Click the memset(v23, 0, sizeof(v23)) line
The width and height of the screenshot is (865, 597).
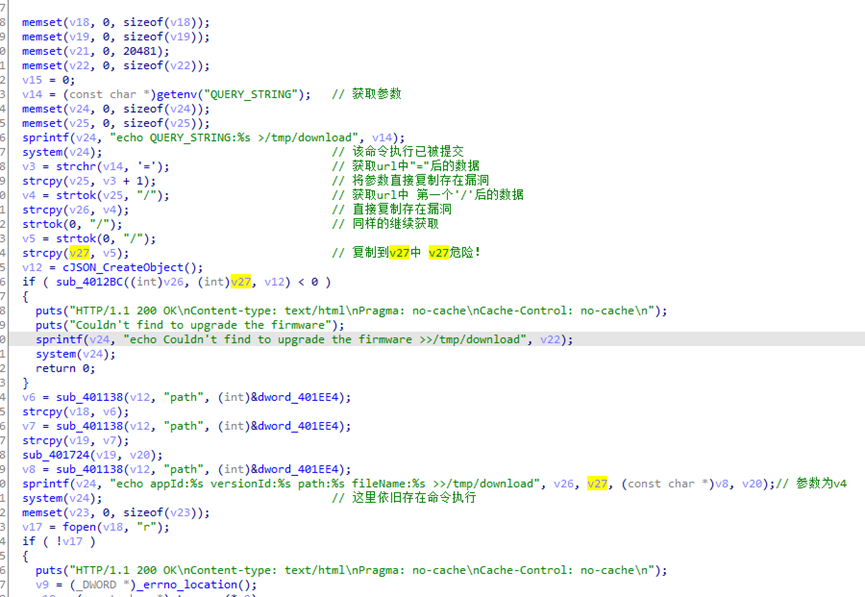pyautogui.click(x=116, y=513)
